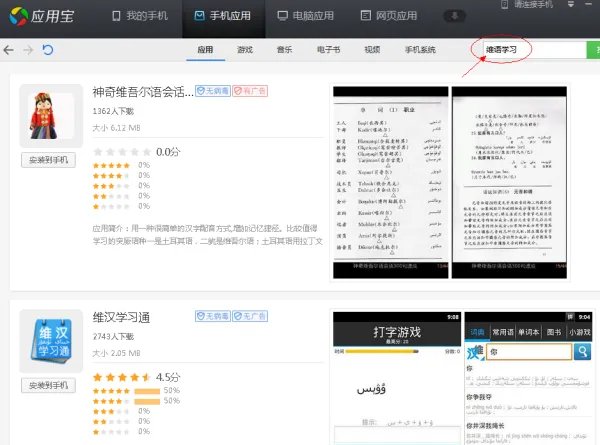Refresh the page with reload icon
The height and width of the screenshot is (445, 600).
point(47,50)
